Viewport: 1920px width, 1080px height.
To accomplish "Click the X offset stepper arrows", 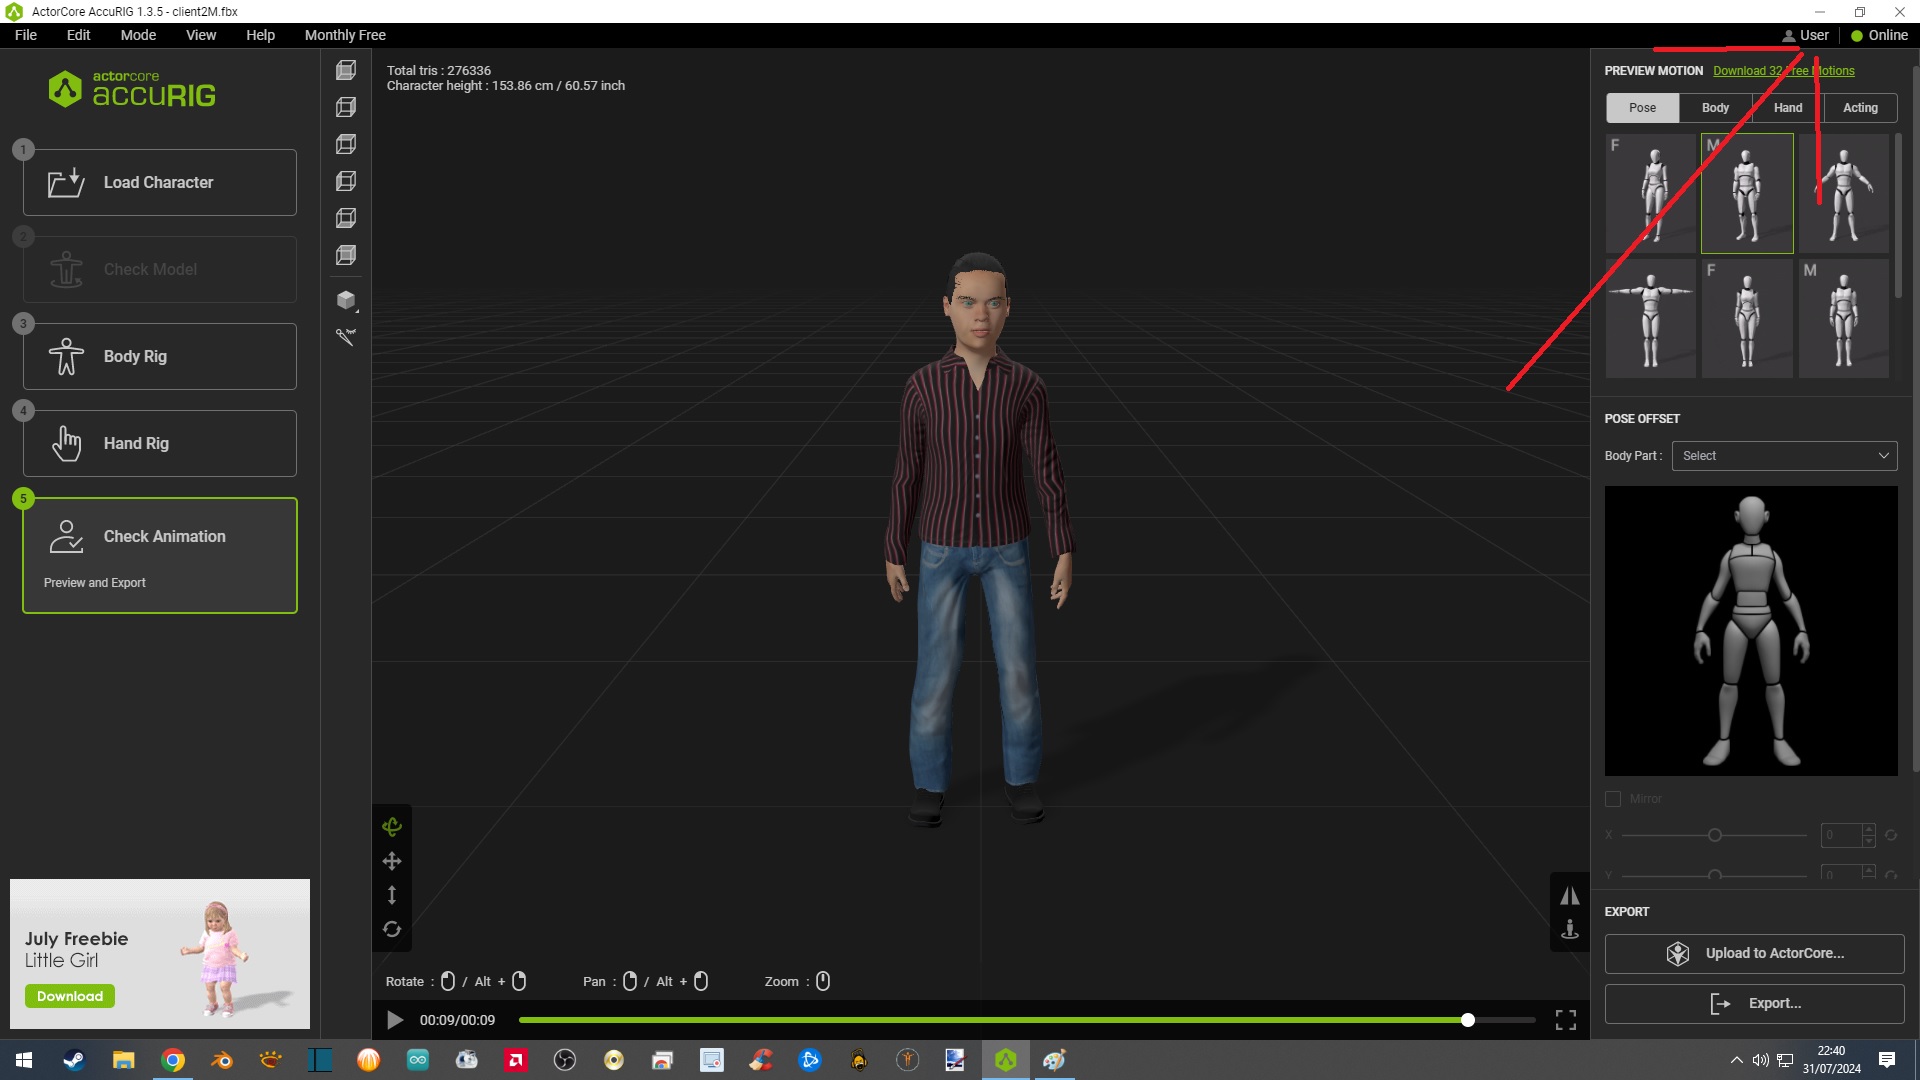I will point(1869,835).
